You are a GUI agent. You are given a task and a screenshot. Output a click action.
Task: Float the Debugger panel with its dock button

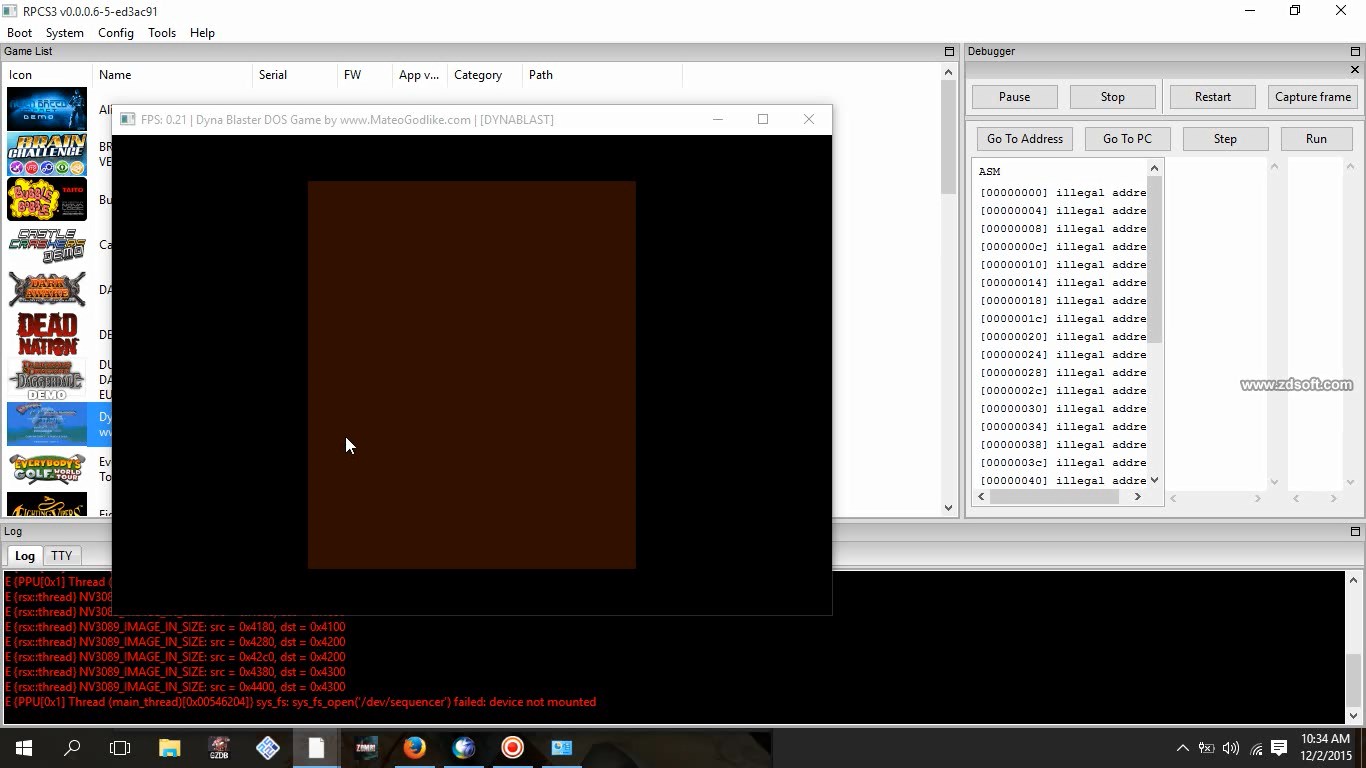(x=1355, y=51)
